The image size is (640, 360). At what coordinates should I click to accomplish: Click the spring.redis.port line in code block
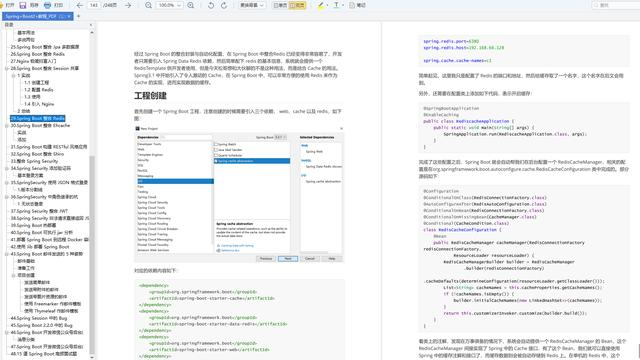(451, 41)
